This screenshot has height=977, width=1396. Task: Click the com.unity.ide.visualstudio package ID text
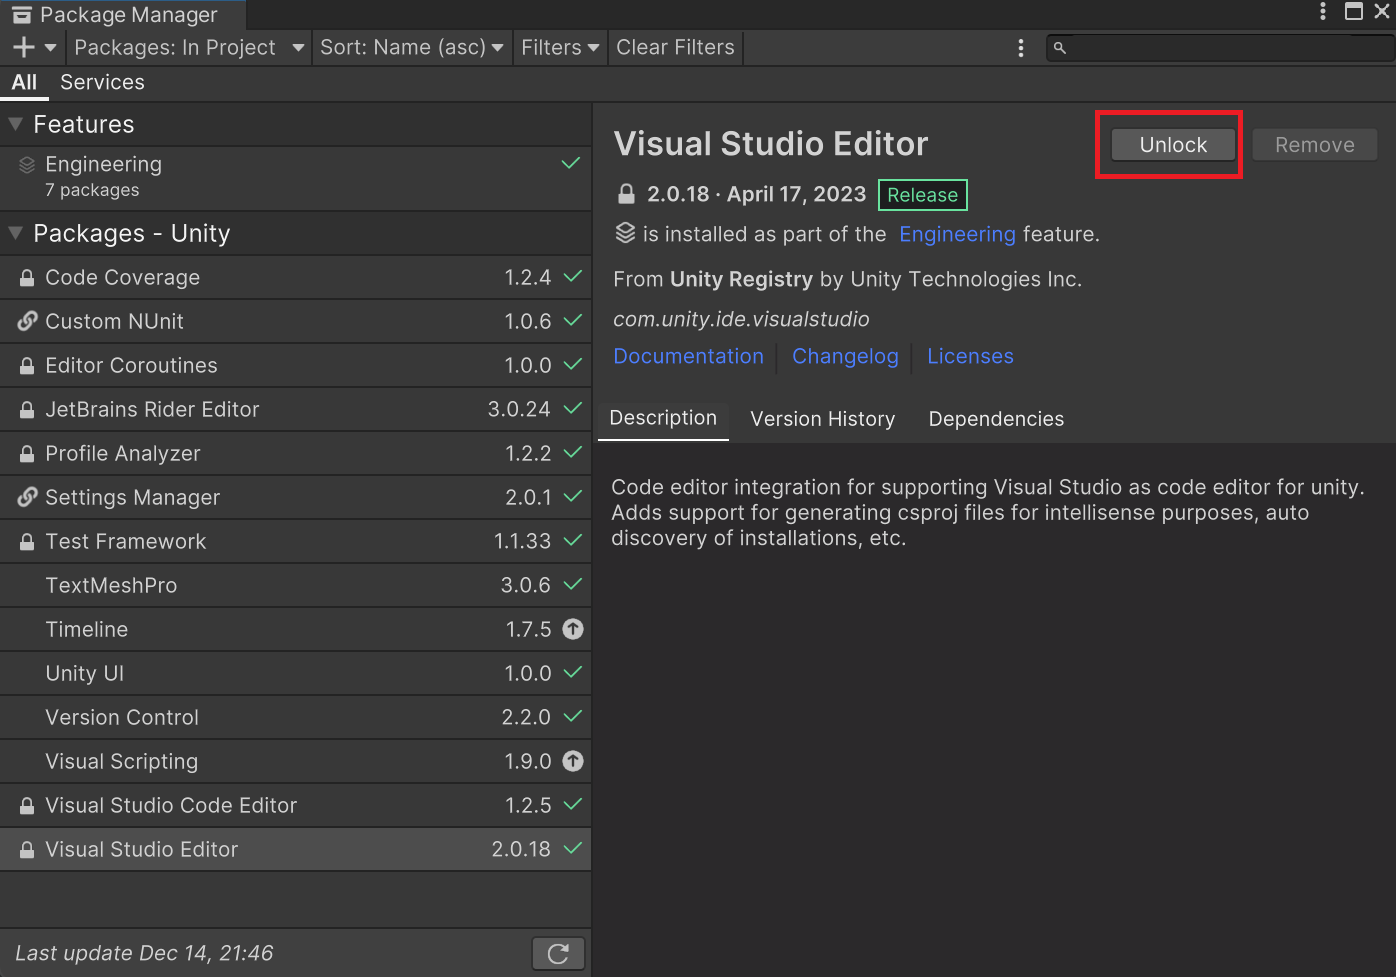(741, 319)
